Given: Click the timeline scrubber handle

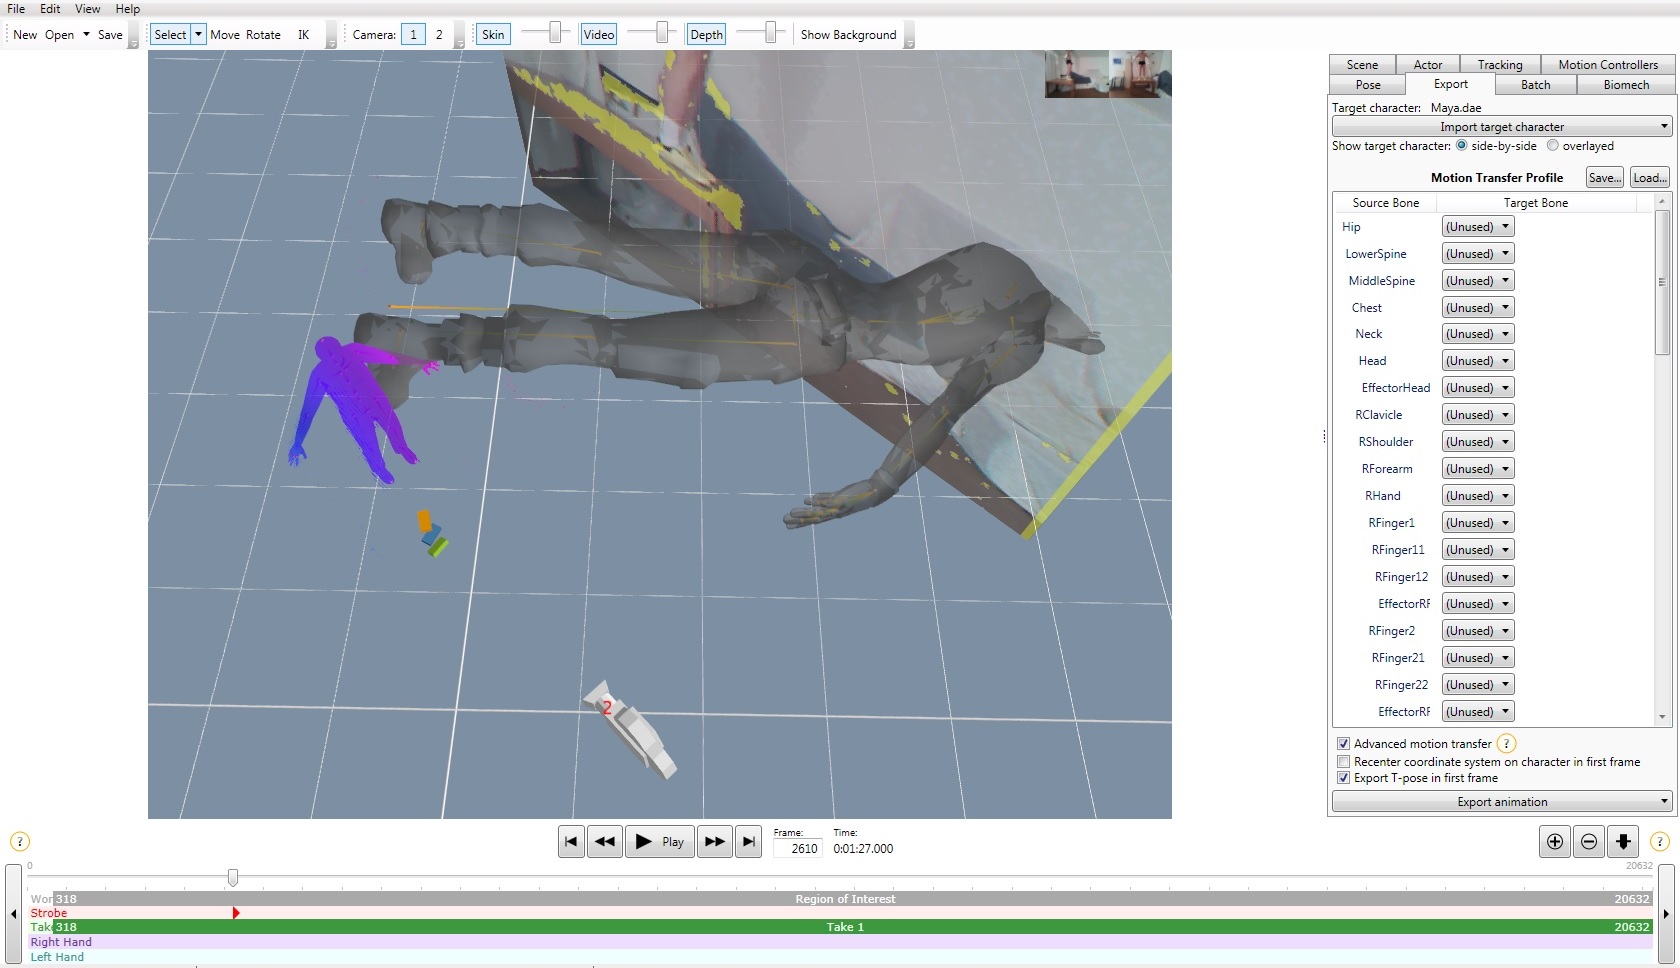Looking at the screenshot, I should [233, 877].
